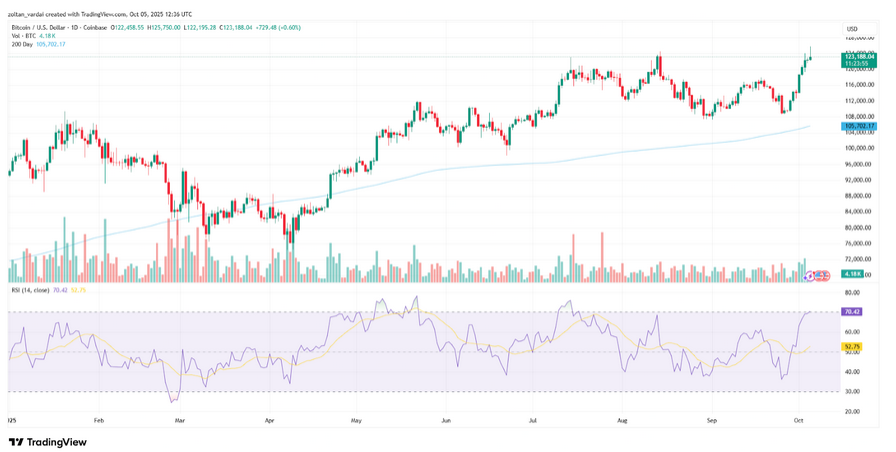Open the USD currency selector
This screenshot has height=452, width=896.
coord(852,28)
